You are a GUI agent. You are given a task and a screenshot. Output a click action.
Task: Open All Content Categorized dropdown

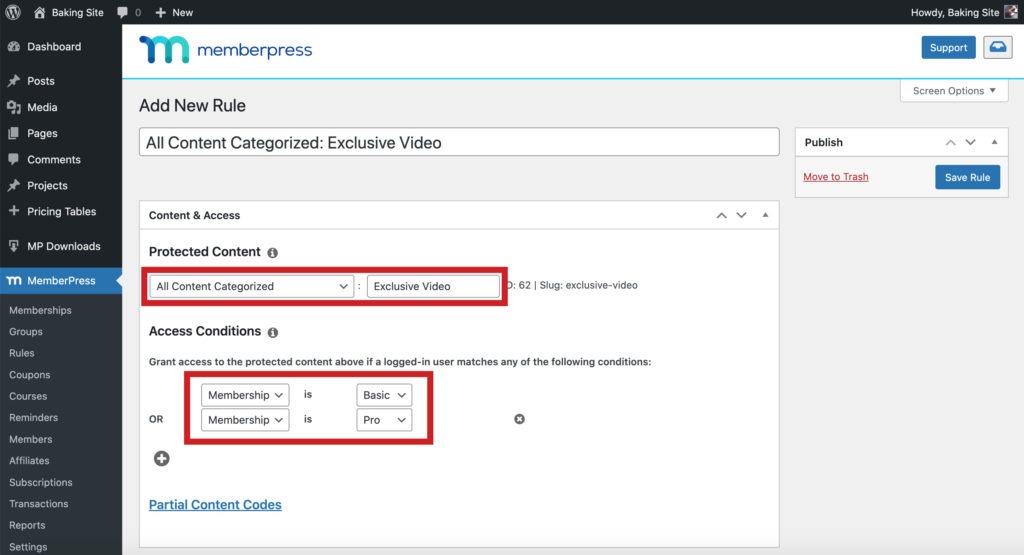tap(251, 286)
